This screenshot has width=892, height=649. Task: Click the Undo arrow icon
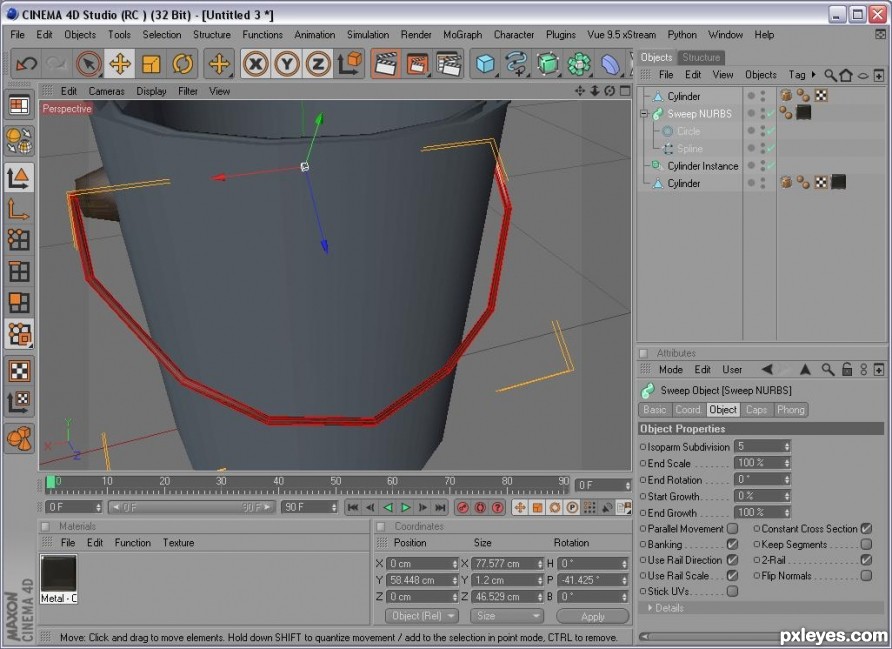click(26, 64)
